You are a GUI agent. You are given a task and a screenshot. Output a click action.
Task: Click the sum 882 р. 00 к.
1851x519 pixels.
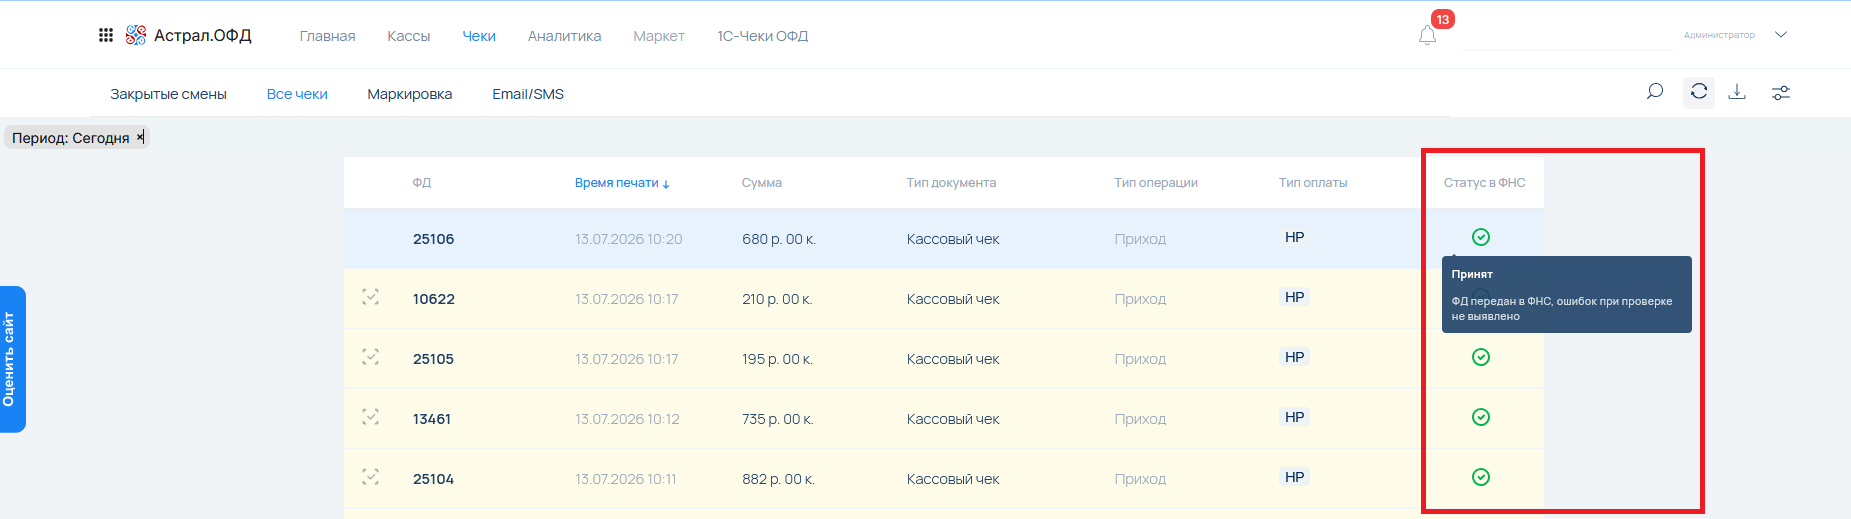[x=778, y=479]
